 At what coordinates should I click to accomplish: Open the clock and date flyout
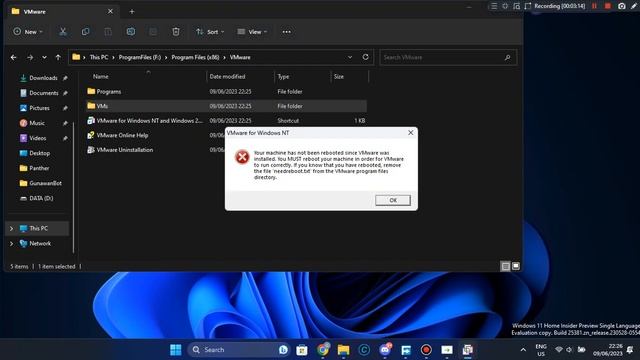tap(608, 350)
